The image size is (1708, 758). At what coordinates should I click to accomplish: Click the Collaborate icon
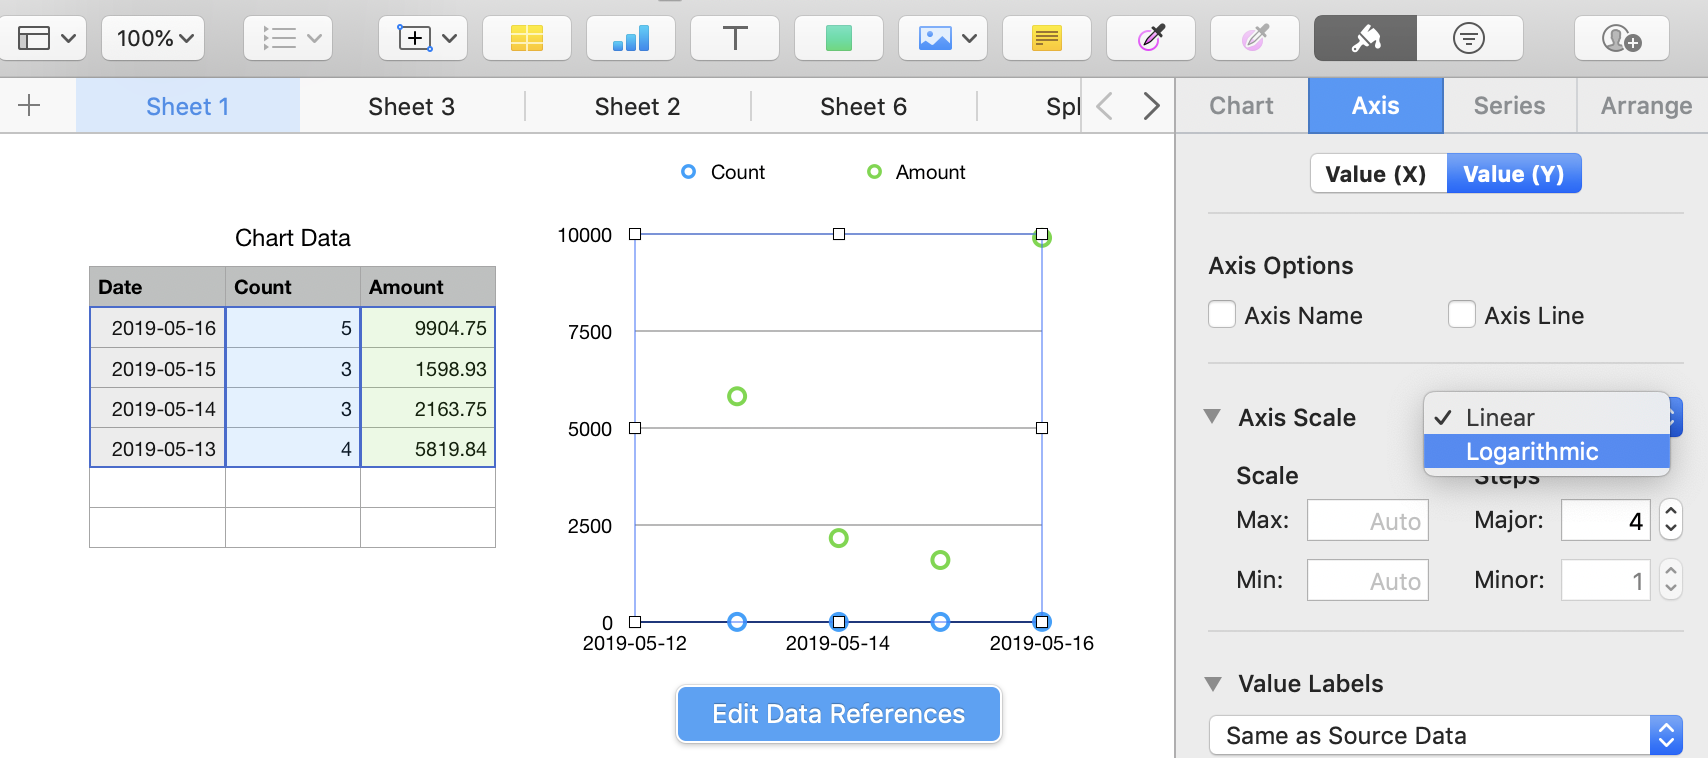pyautogui.click(x=1621, y=39)
